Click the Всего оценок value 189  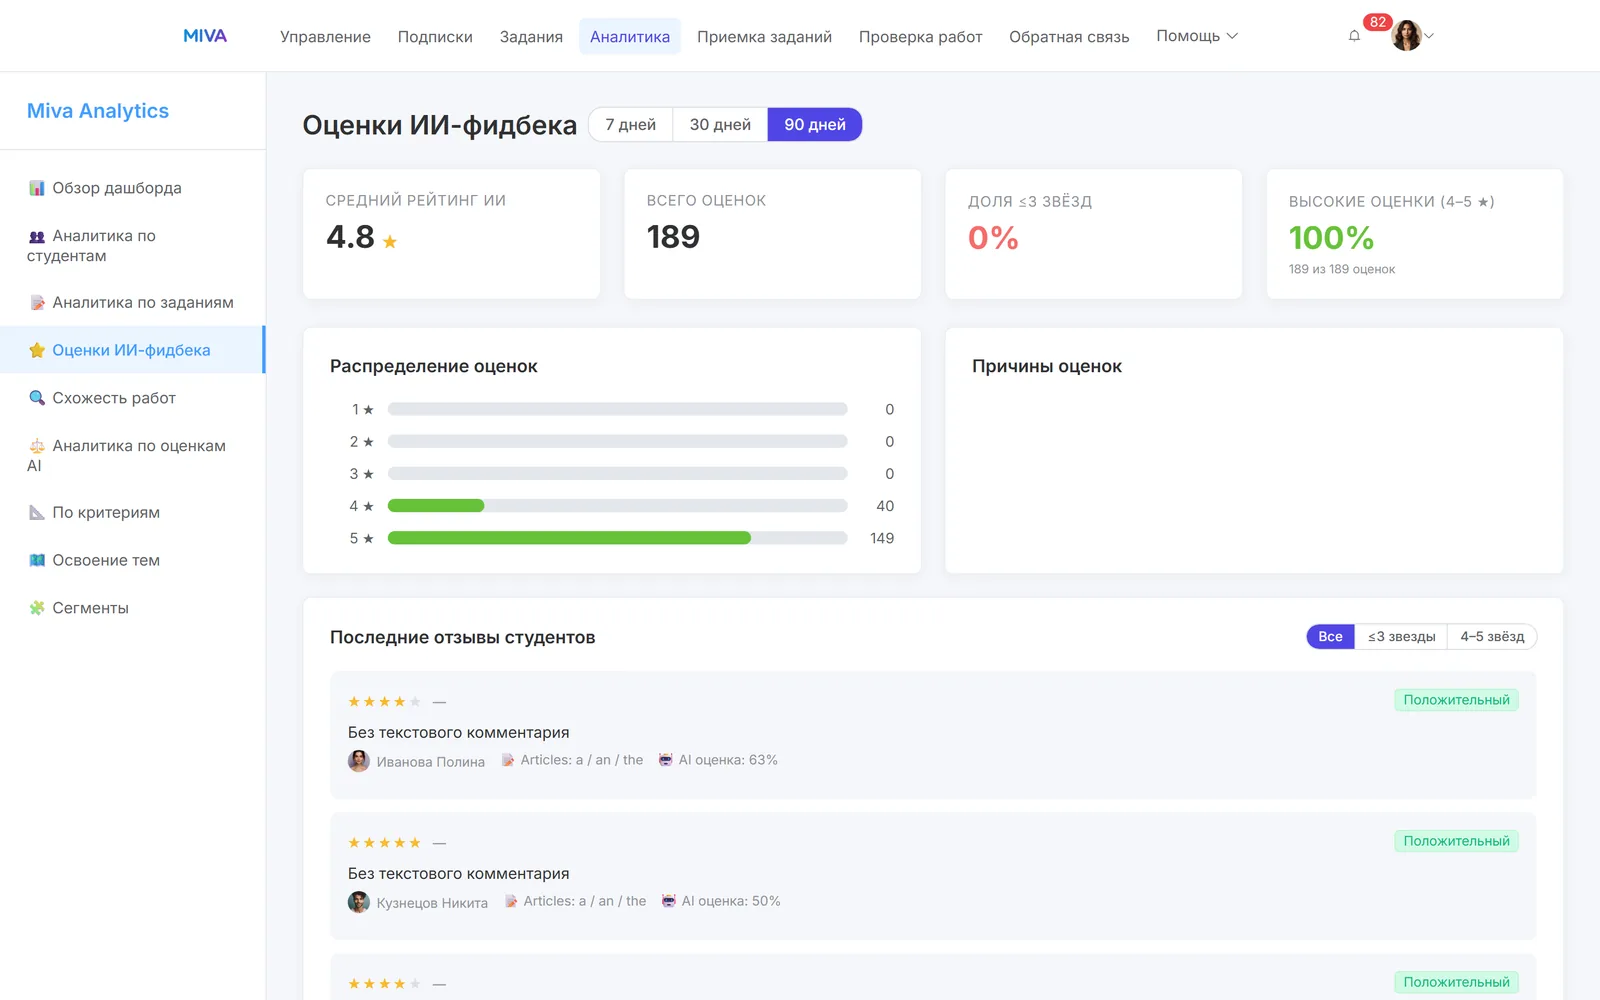673,237
